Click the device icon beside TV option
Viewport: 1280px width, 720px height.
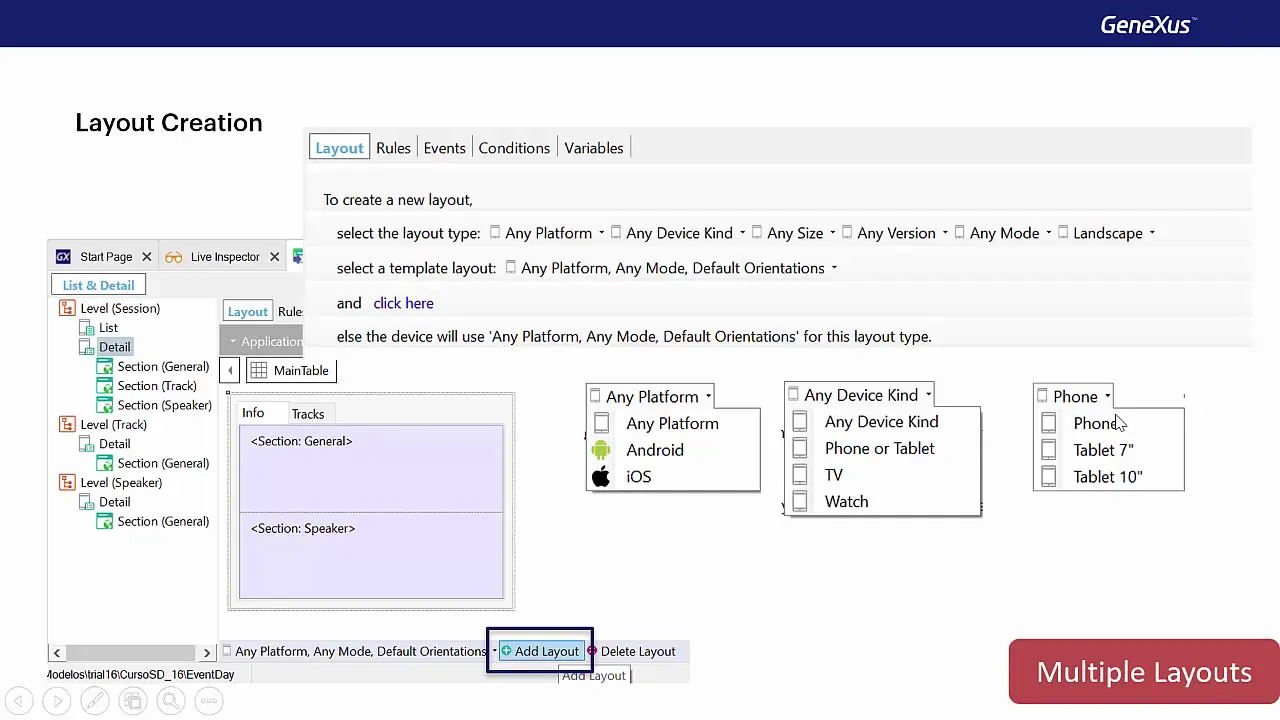[800, 475]
